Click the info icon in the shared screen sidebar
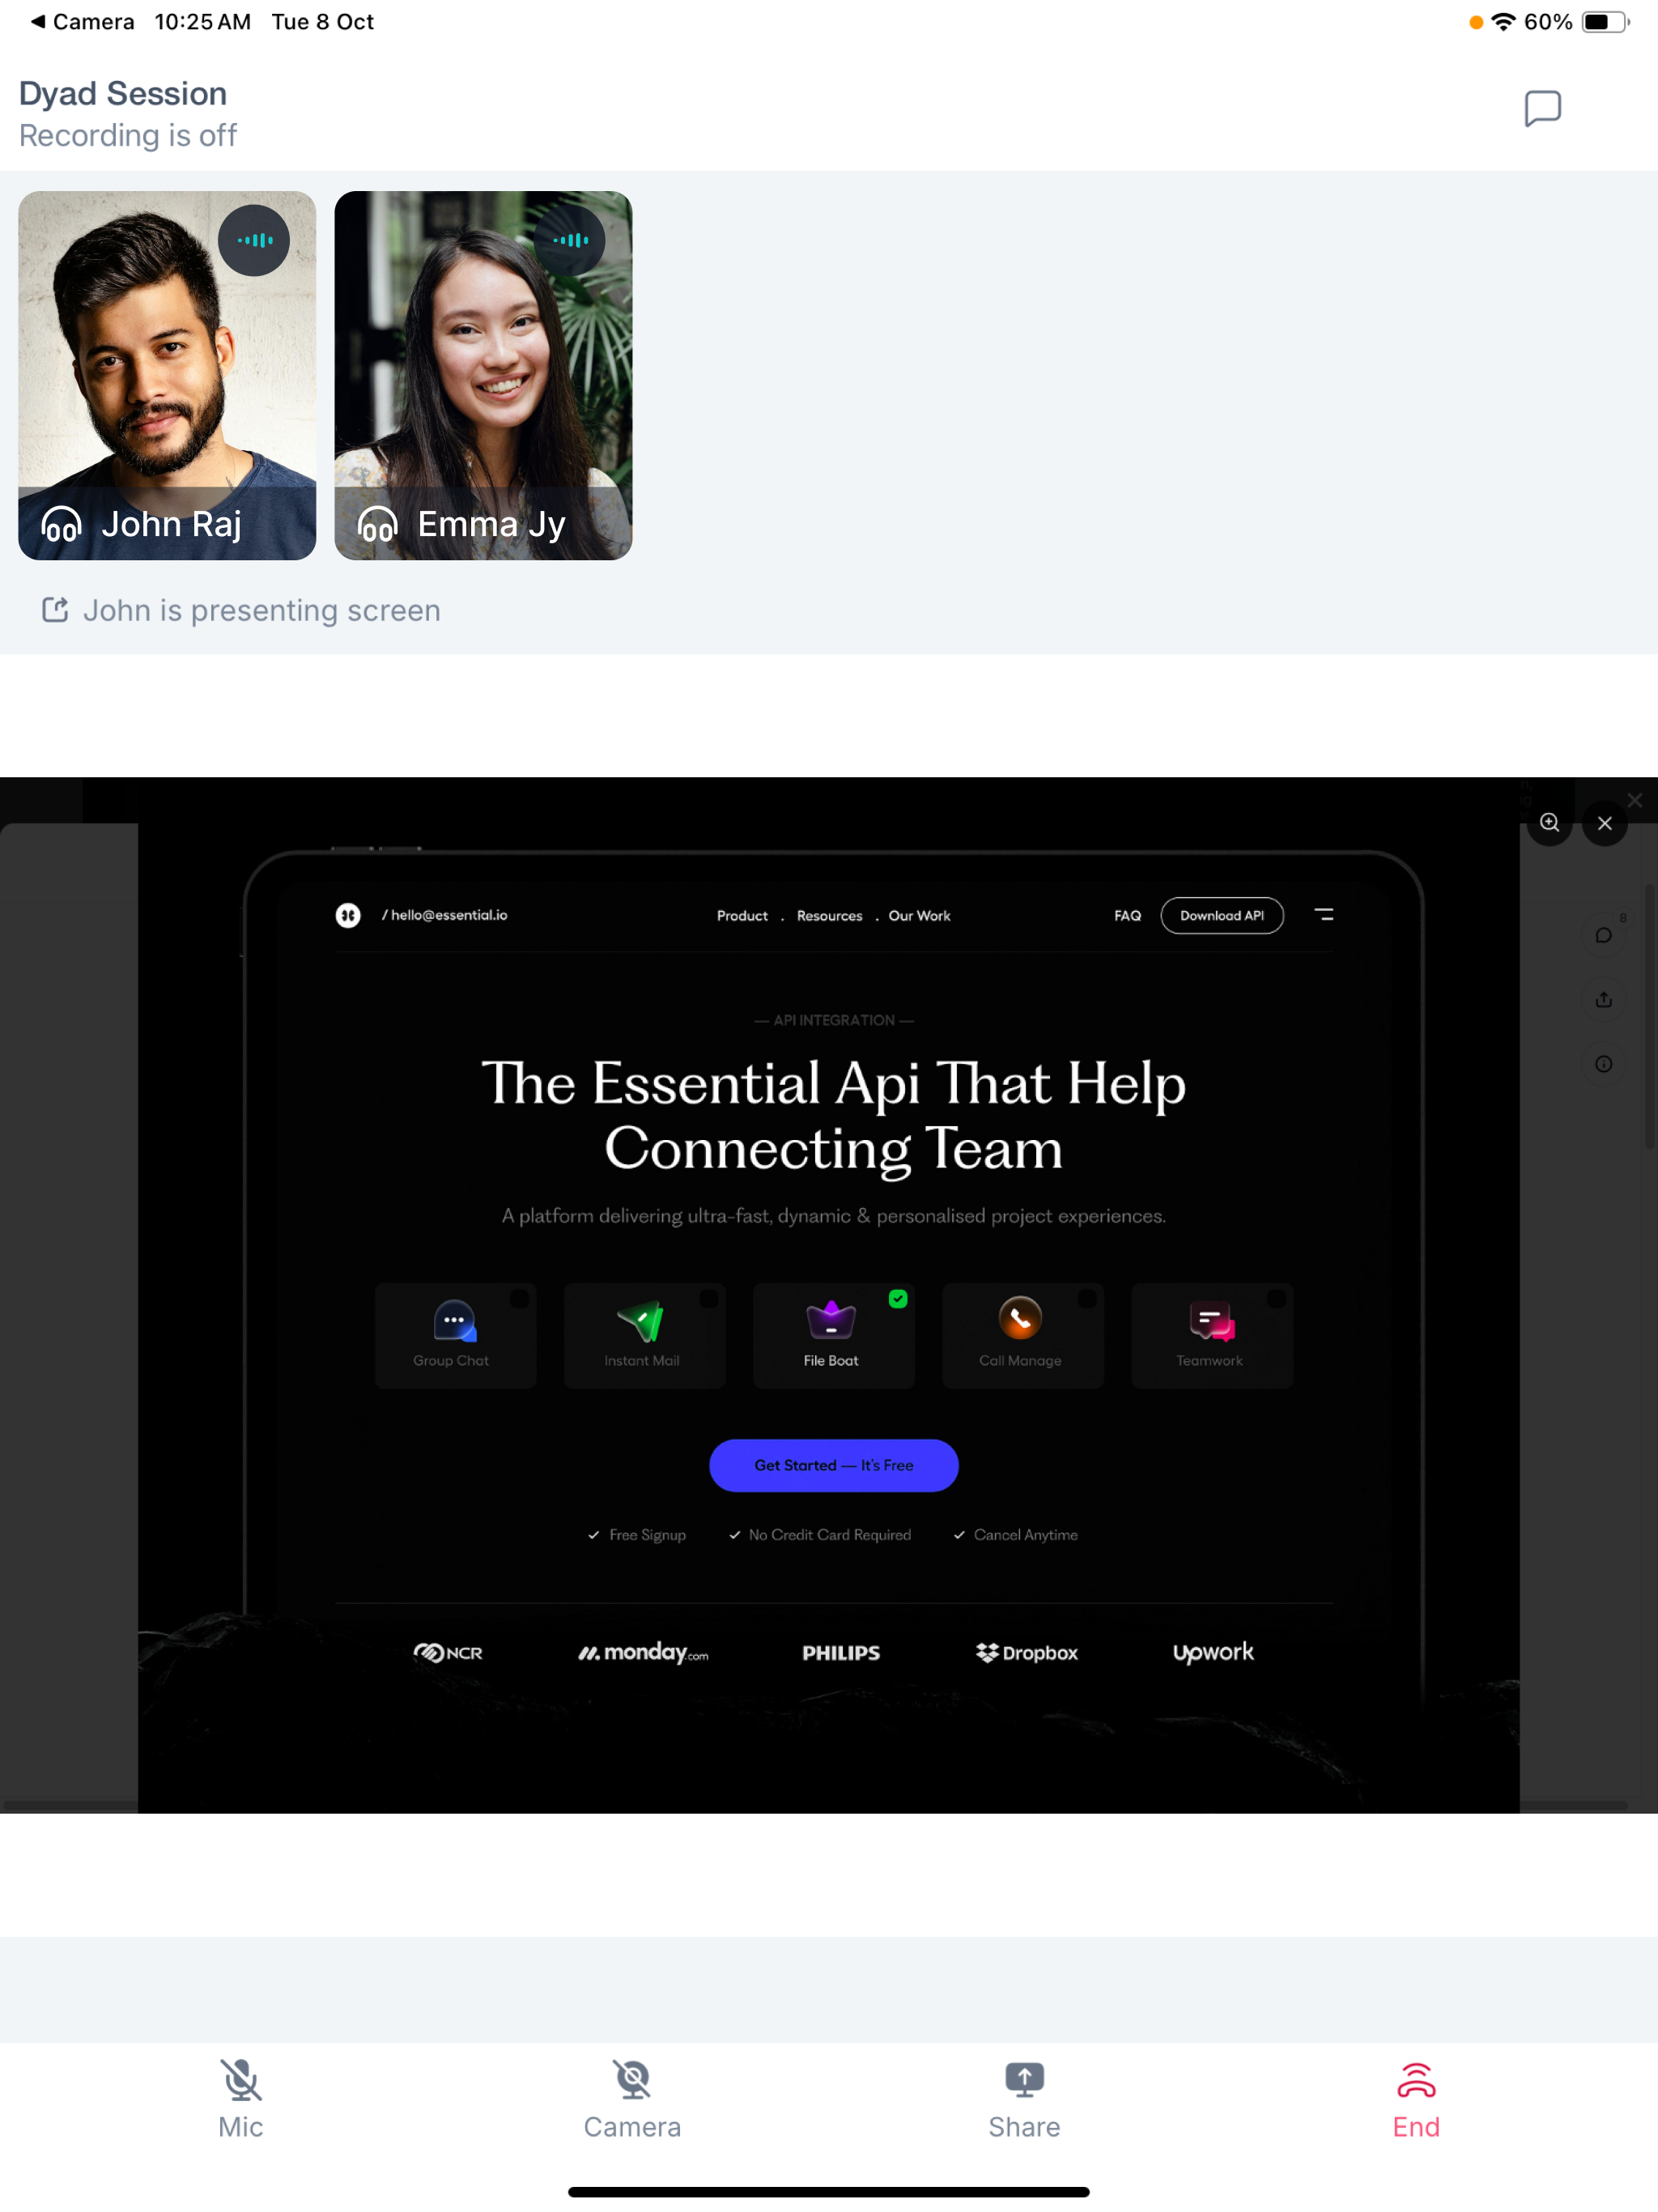1658x2212 pixels. click(x=1604, y=1064)
